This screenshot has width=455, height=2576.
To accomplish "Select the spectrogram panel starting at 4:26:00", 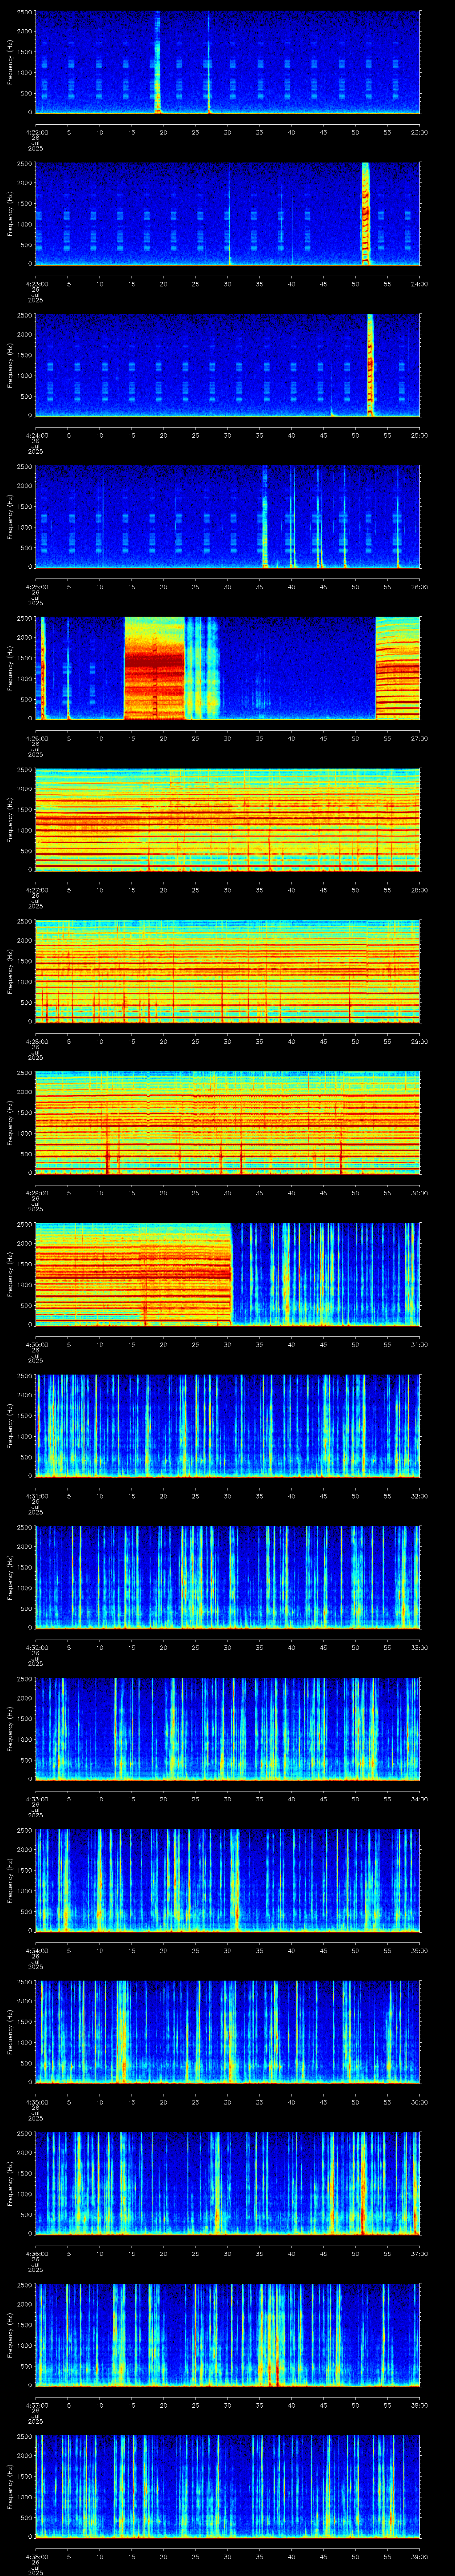I will (x=228, y=668).
